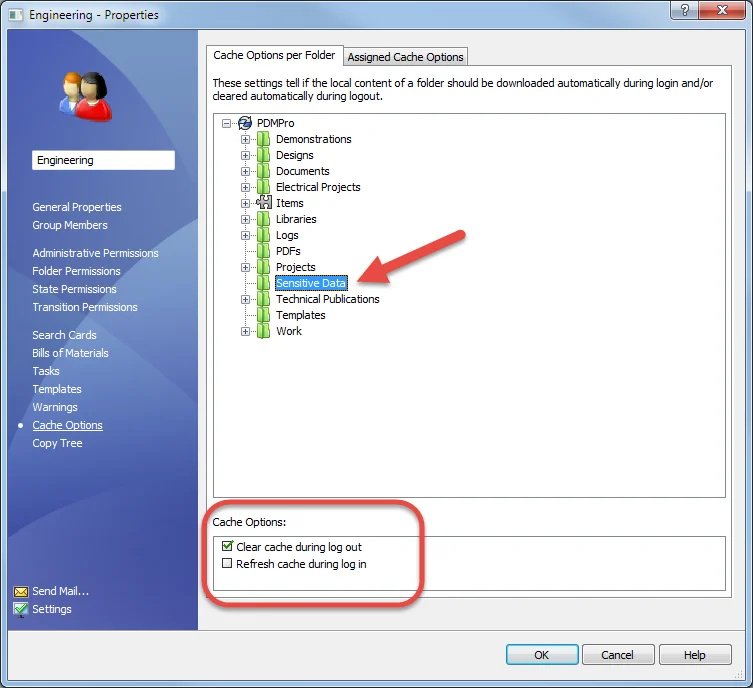The height and width of the screenshot is (688, 753).
Task: Open Tasks page in sidebar
Action: (x=46, y=371)
